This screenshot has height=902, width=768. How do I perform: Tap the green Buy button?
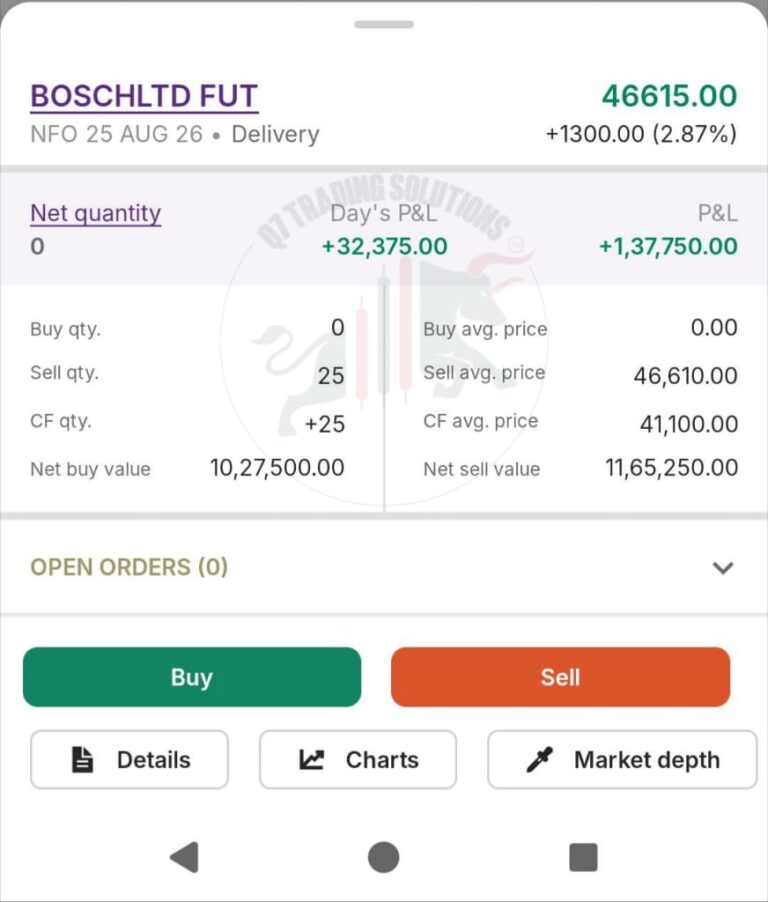[x=192, y=677]
